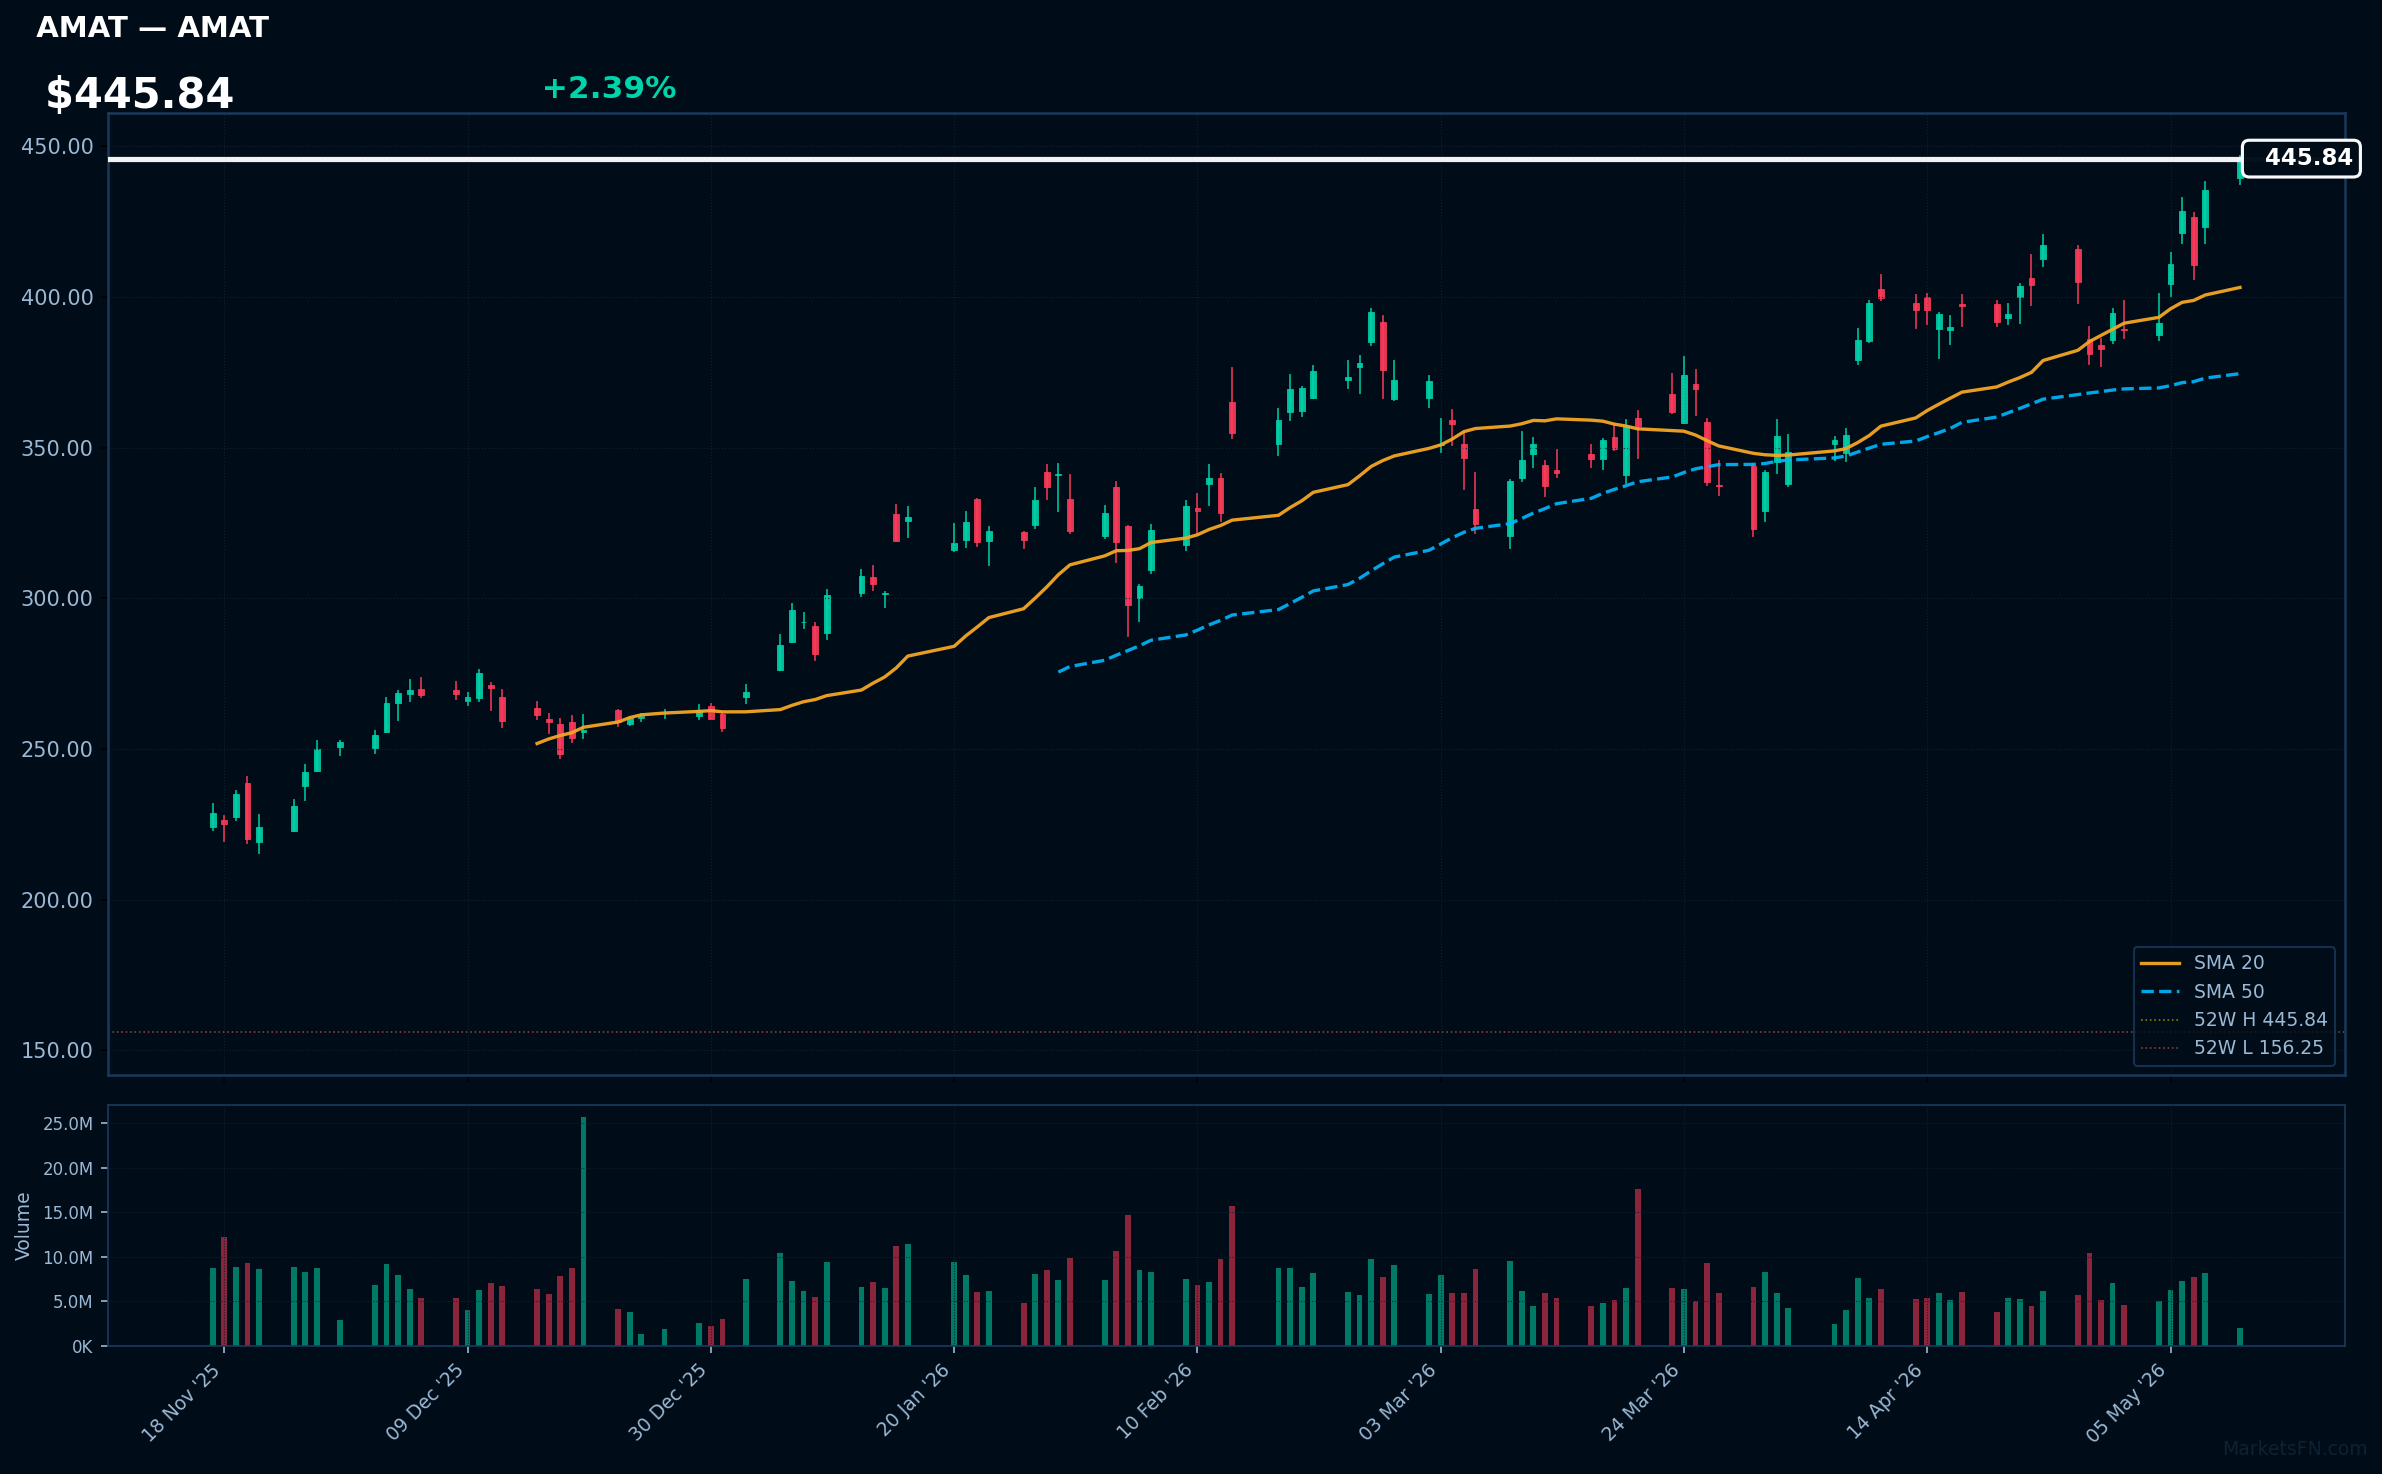Click the $445.84 current price

[139, 94]
